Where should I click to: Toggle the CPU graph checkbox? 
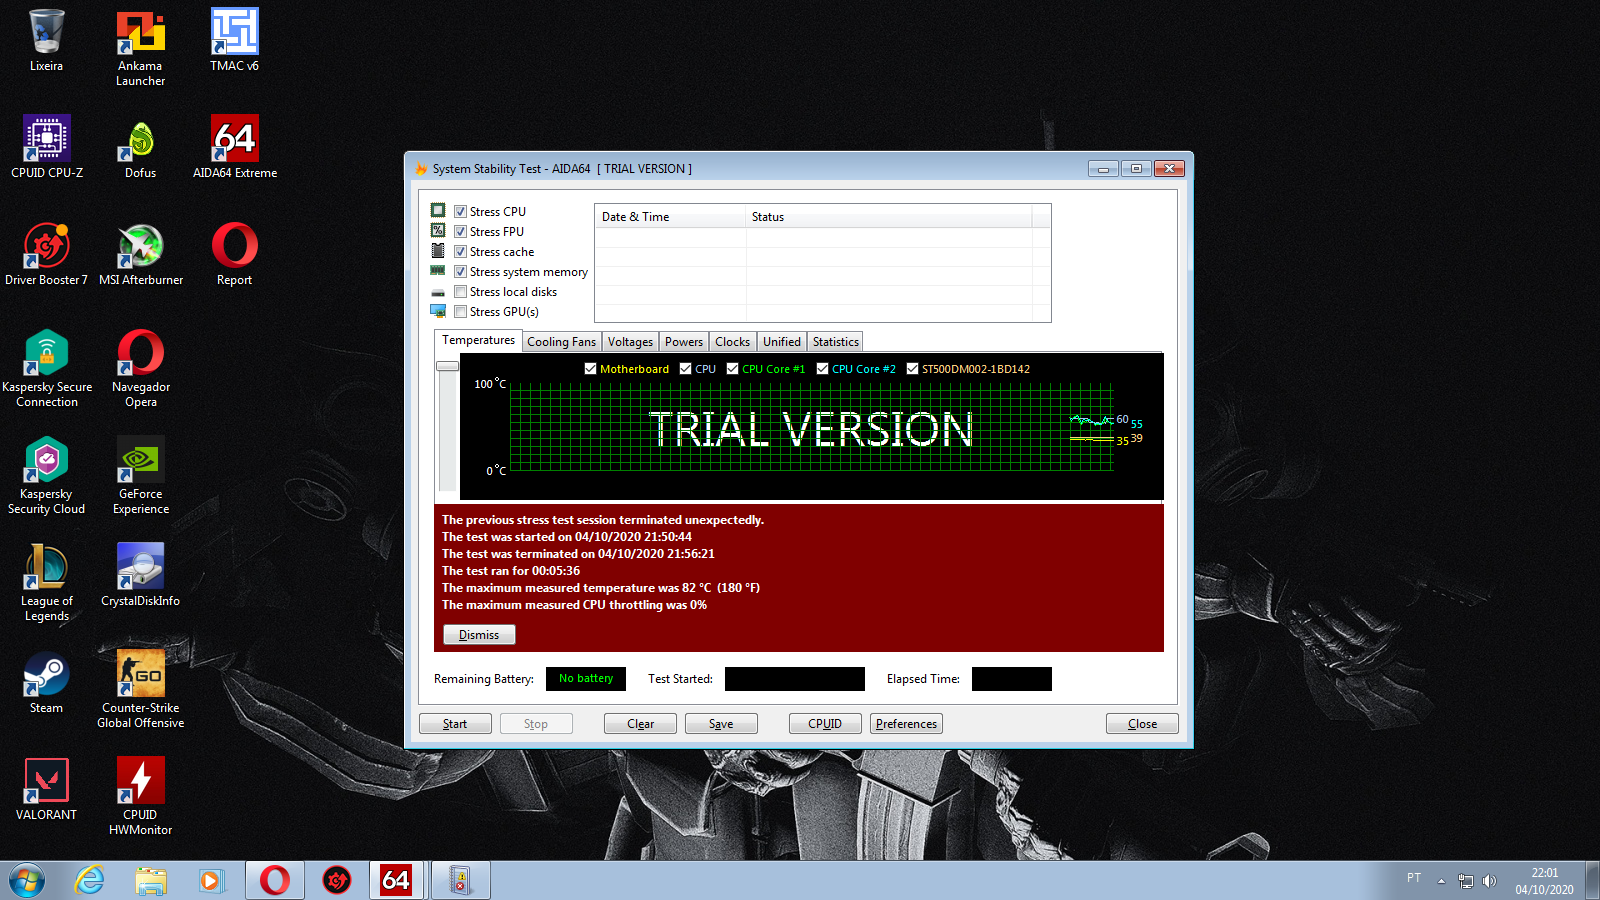(x=685, y=369)
